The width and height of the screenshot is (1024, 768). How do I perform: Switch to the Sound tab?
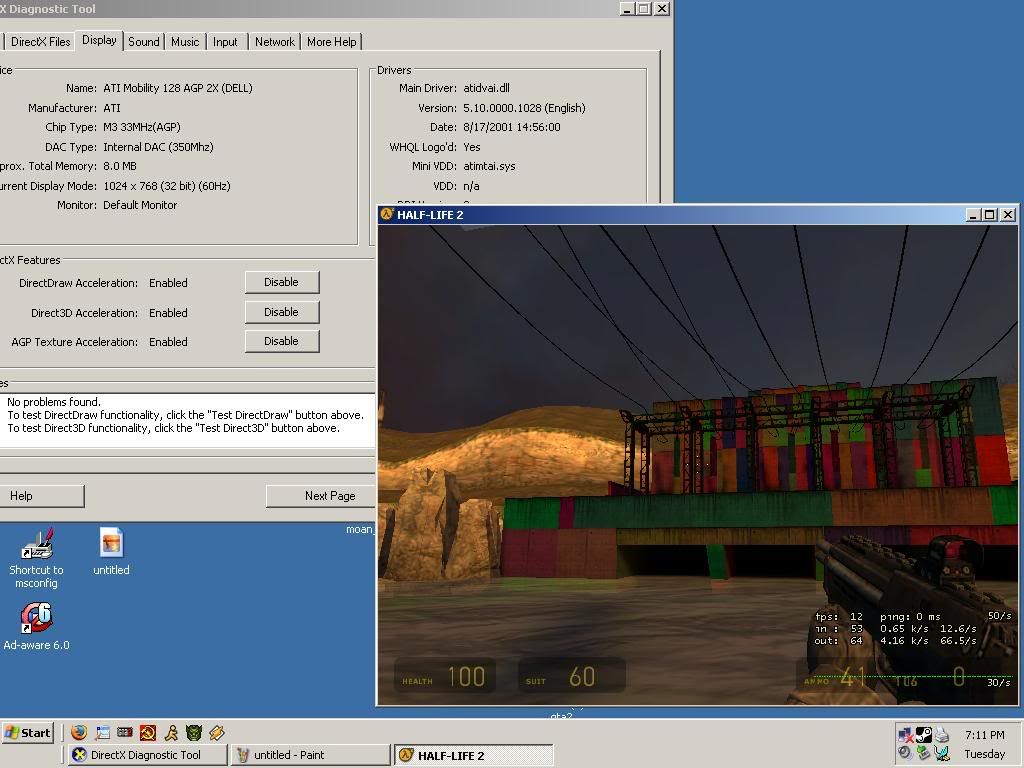(144, 42)
